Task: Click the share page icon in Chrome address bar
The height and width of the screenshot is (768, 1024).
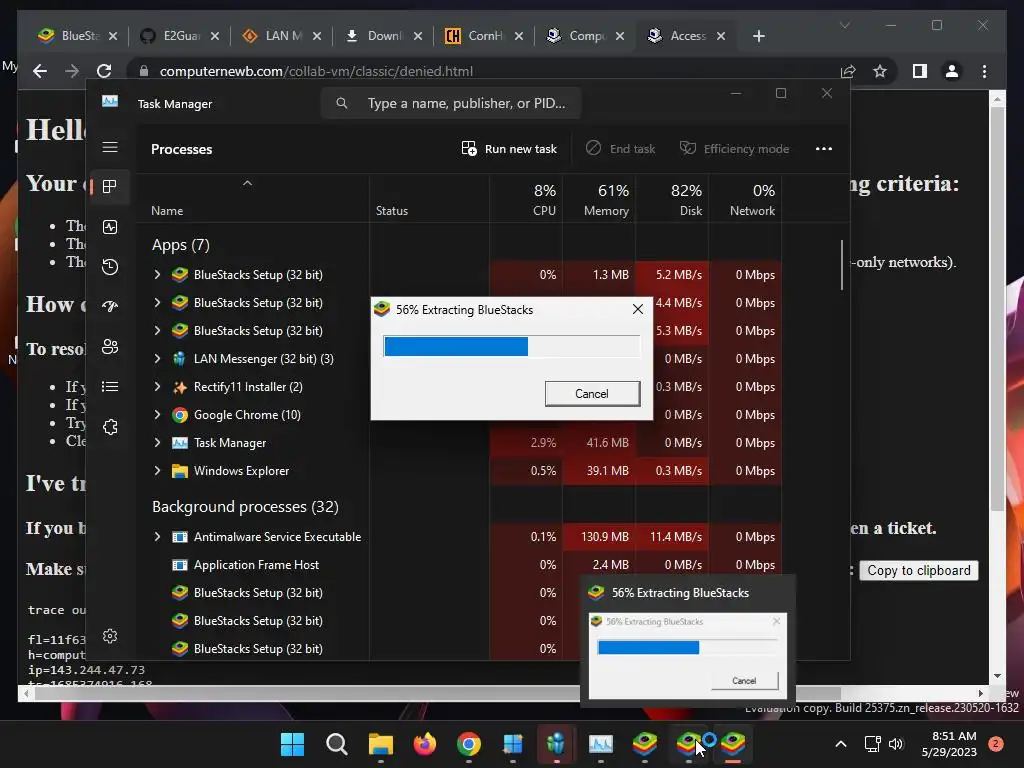Action: pyautogui.click(x=848, y=71)
